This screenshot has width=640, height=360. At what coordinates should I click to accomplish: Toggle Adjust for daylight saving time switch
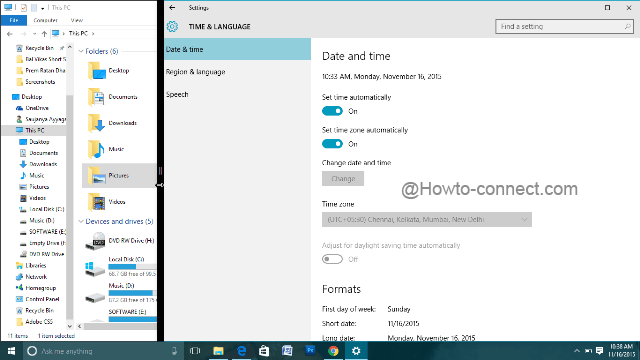point(332,259)
